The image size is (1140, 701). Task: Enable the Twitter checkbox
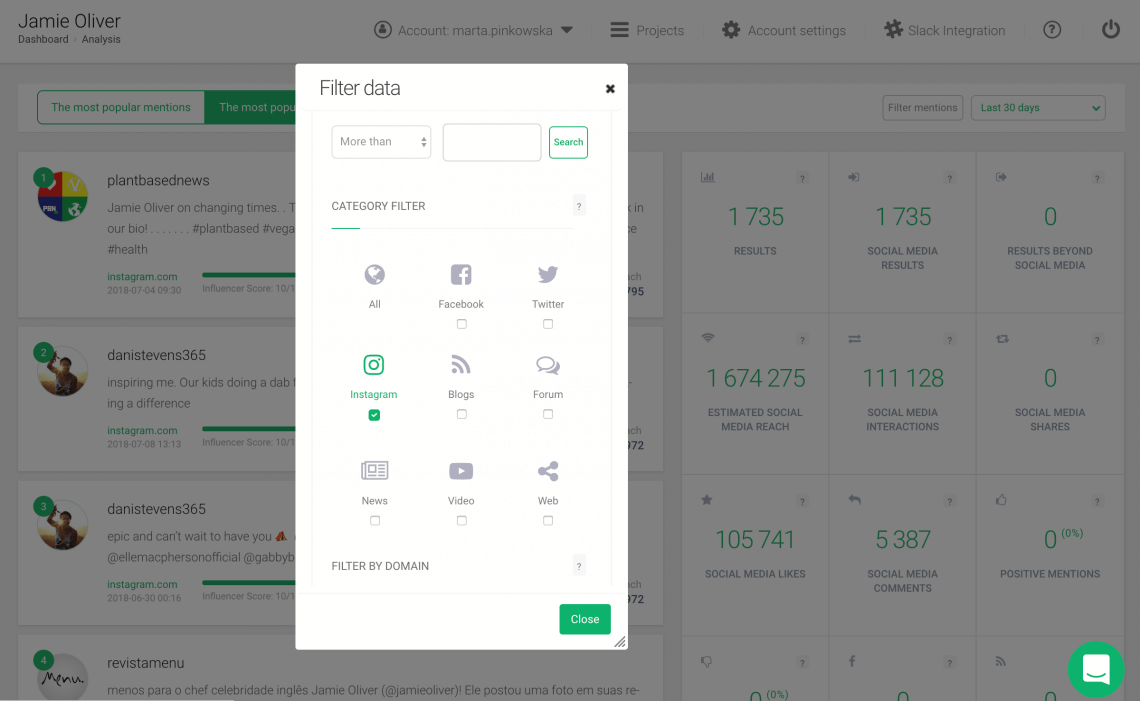click(x=548, y=324)
